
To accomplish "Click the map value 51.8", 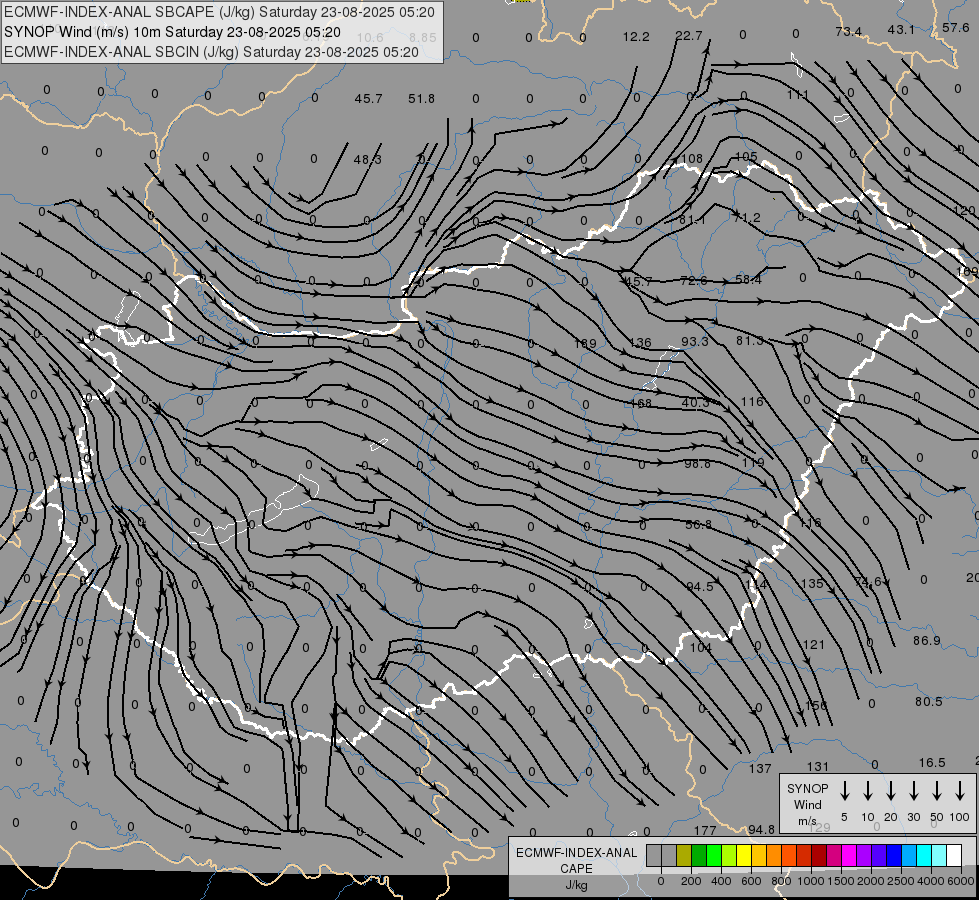I will (x=421, y=99).
